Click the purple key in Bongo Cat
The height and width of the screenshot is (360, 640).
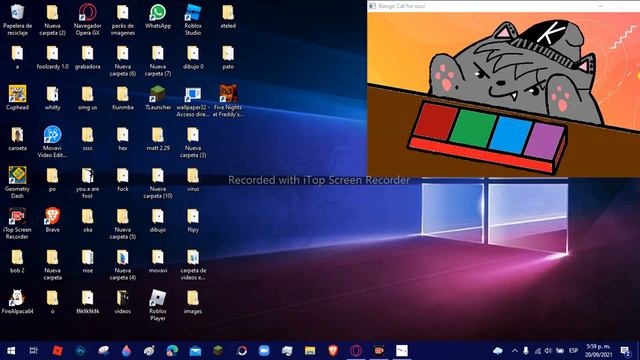[544, 141]
